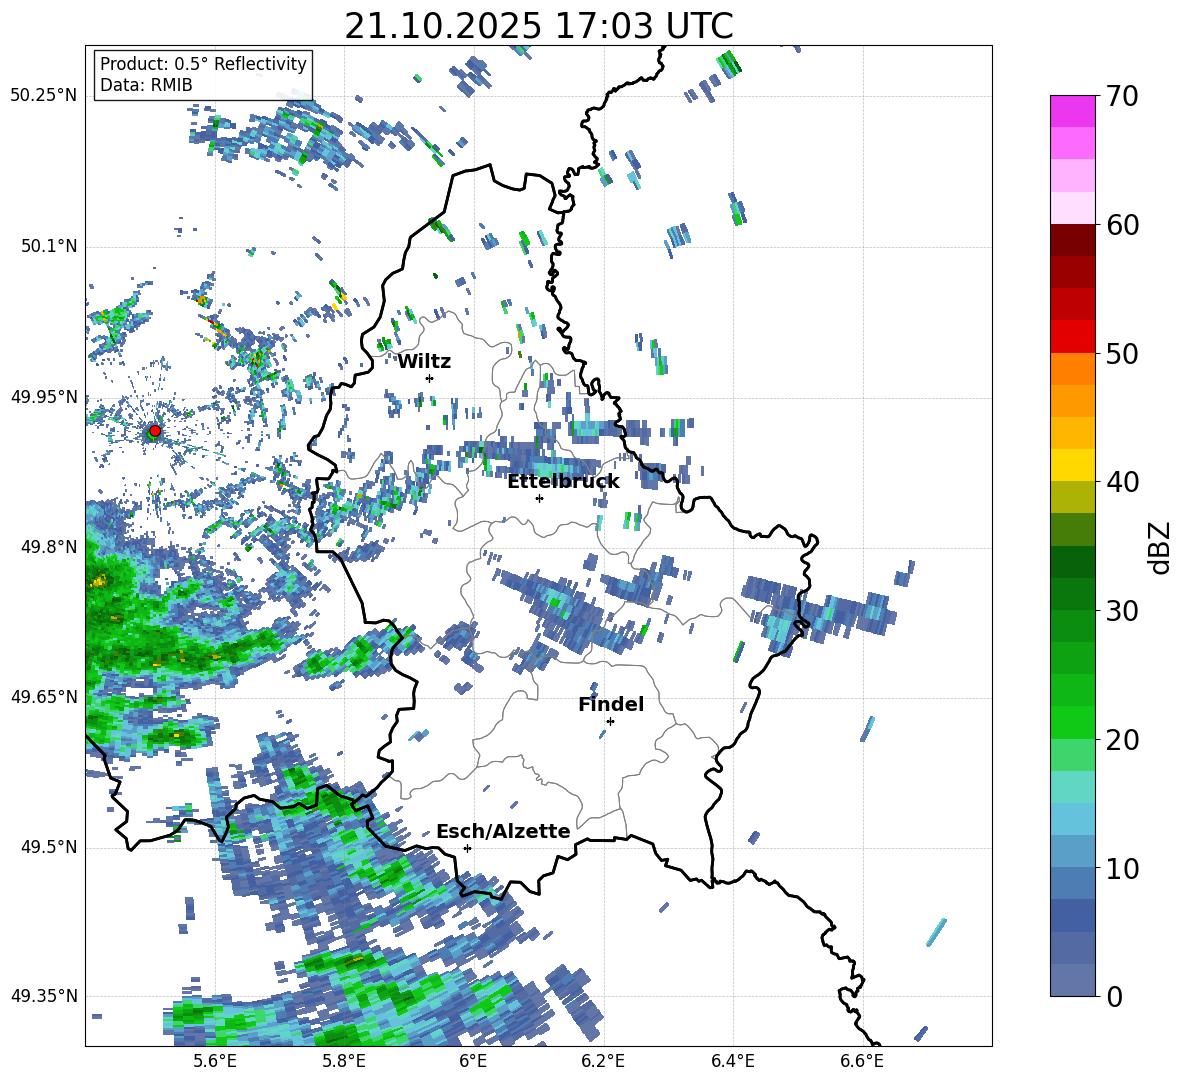
Task: Click the 49.65°N latitude label
Action: click(x=44, y=696)
